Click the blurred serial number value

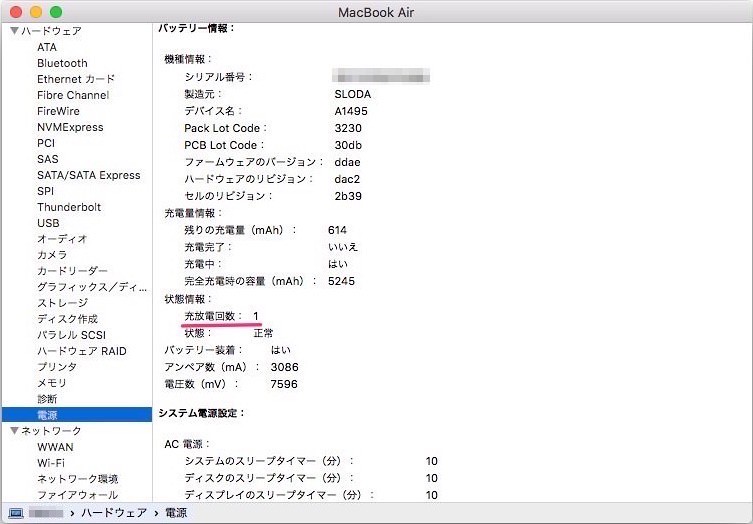coord(381,76)
